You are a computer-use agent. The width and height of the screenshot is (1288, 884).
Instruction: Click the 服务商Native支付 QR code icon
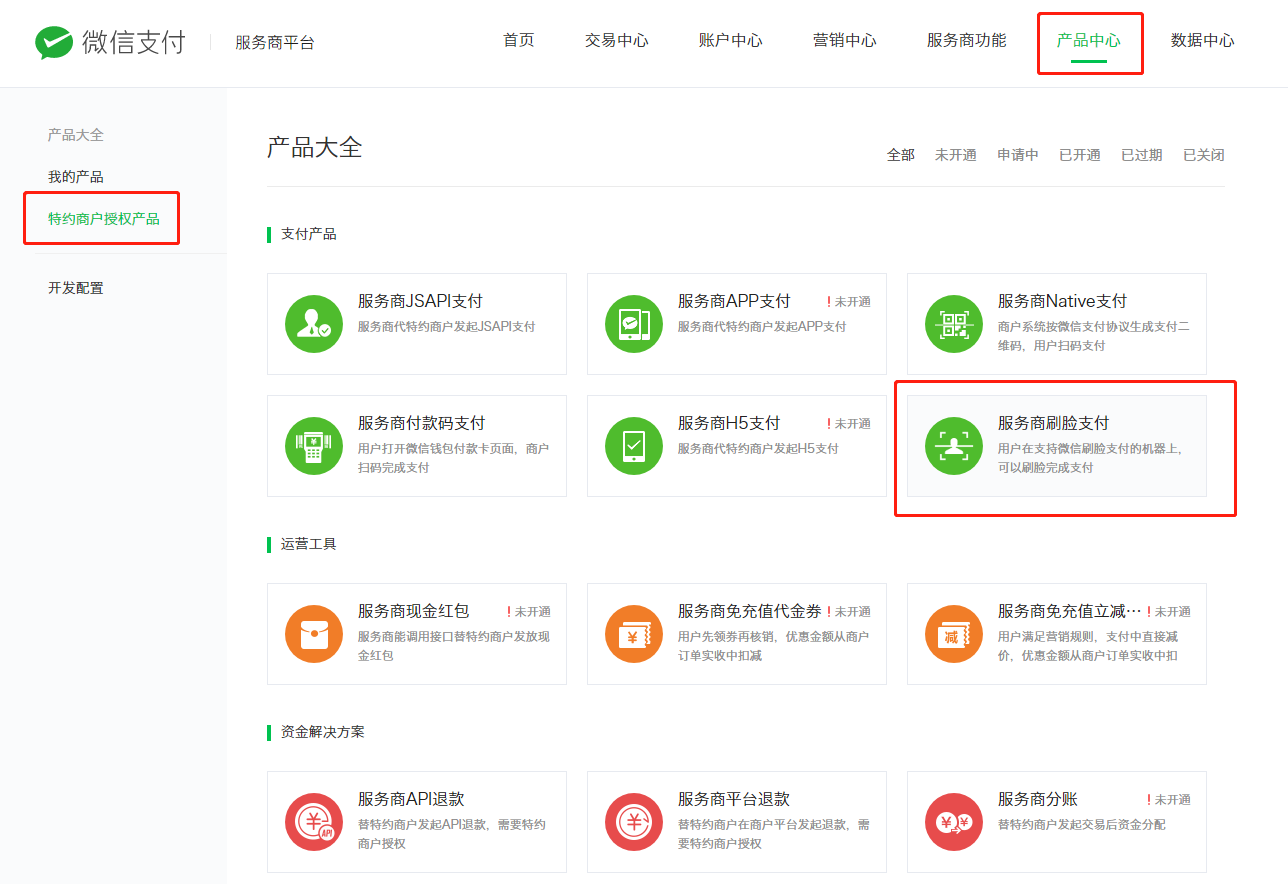point(954,324)
